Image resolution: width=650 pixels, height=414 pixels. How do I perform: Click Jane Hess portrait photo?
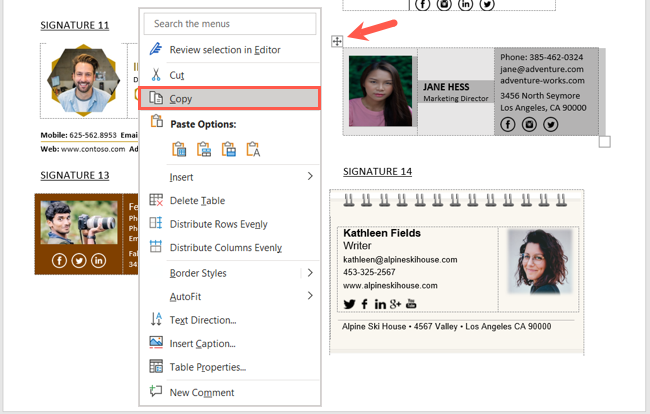point(381,91)
